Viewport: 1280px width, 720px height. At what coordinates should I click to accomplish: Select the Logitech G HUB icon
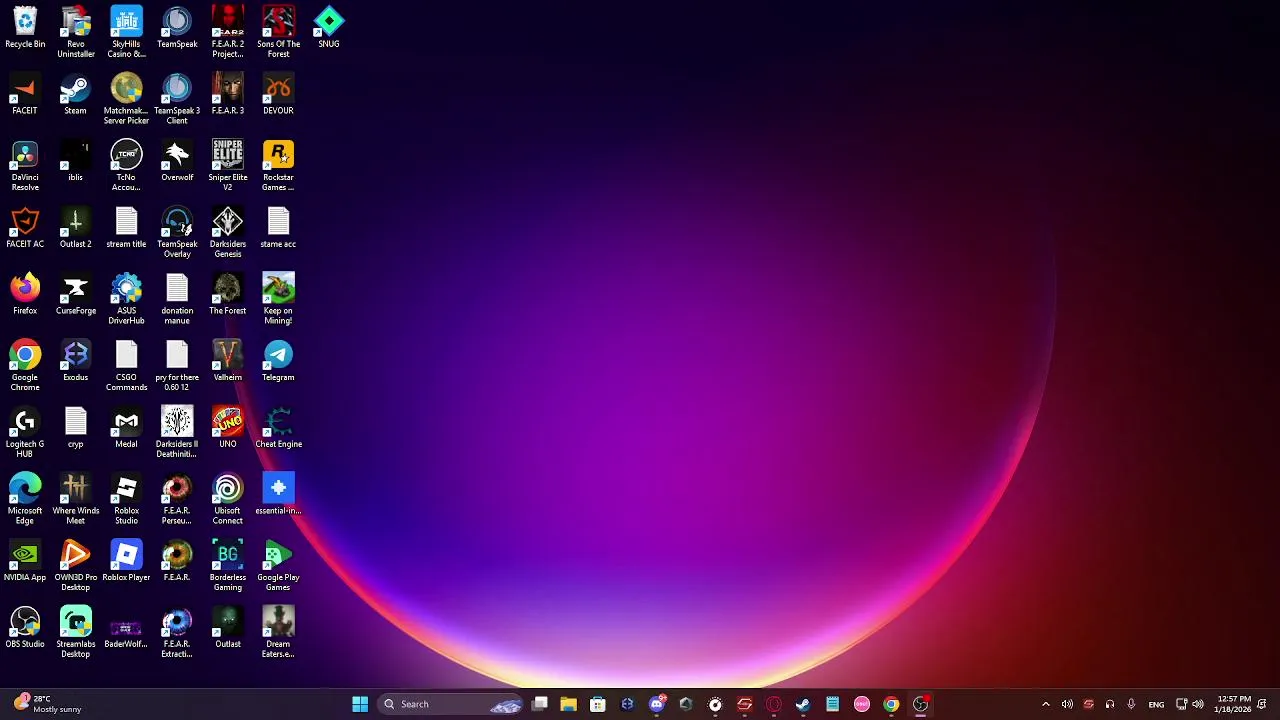click(25, 433)
